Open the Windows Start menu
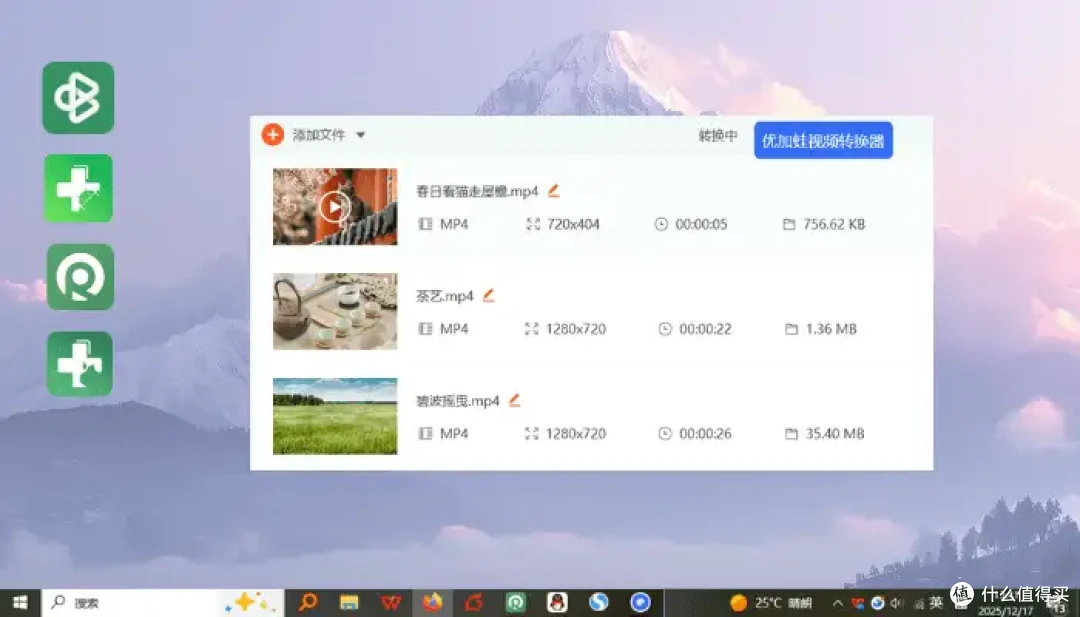This screenshot has height=617, width=1080. (20, 603)
